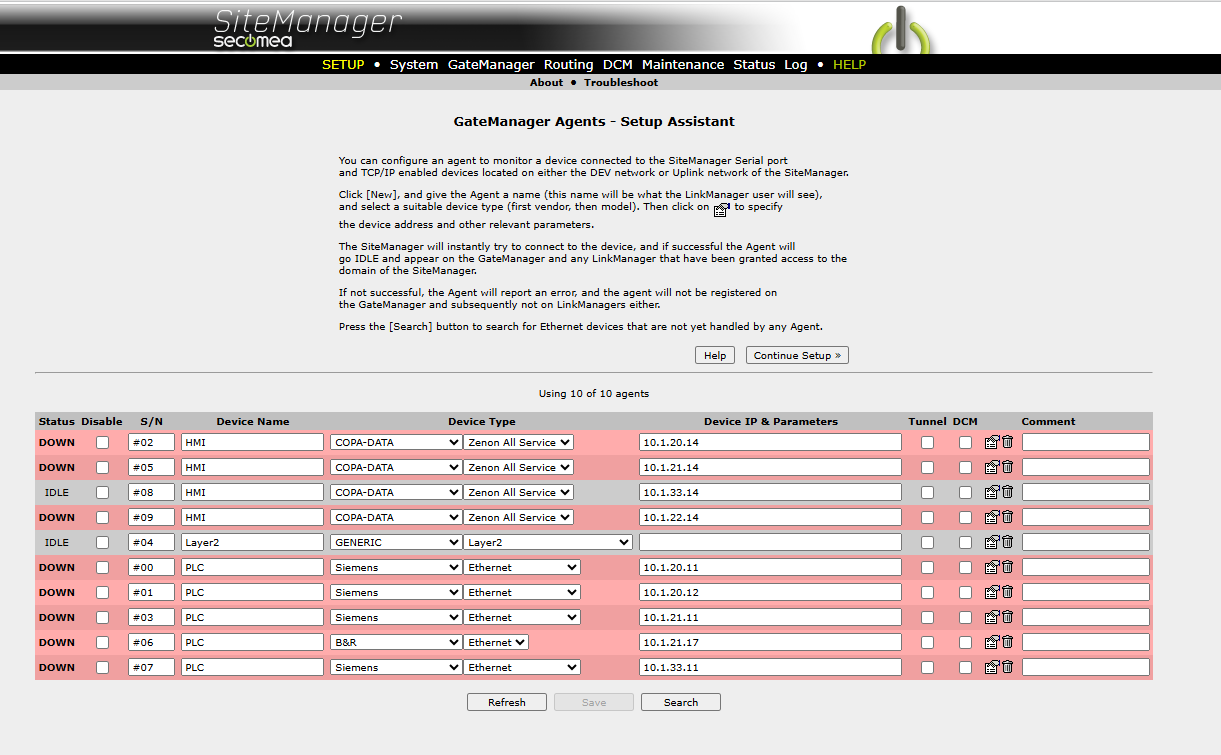Image resolution: width=1221 pixels, height=755 pixels.
Task: Delete agent #09 with trash icon
Action: 1007,517
